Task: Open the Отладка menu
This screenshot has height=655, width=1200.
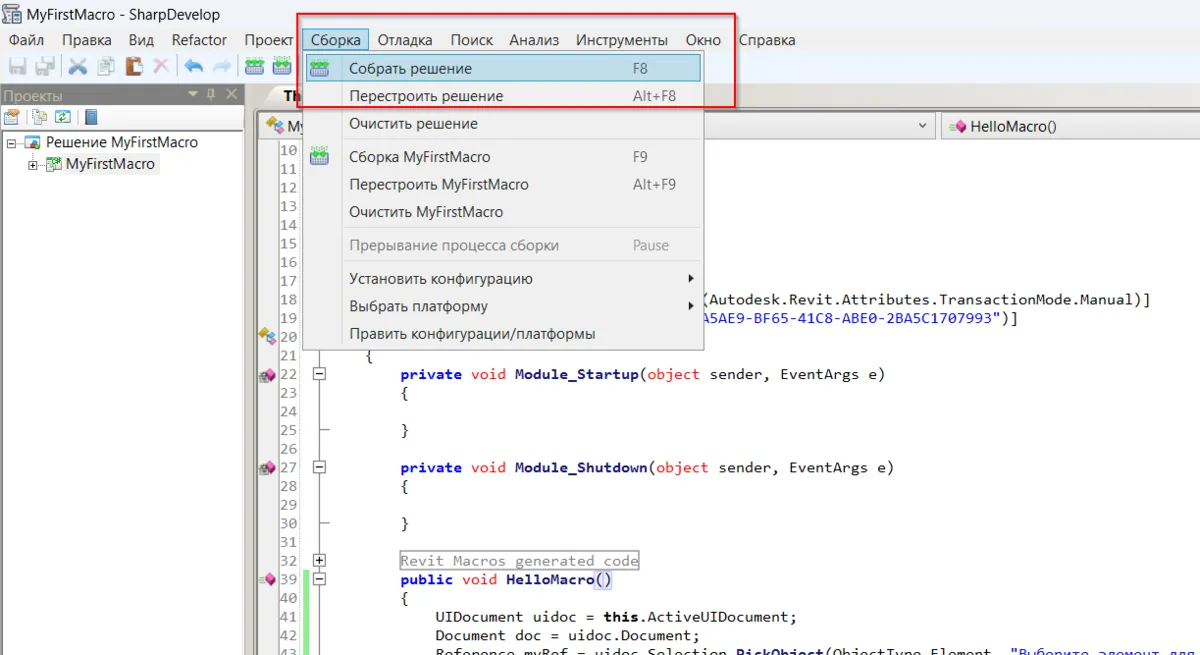Action: tap(405, 40)
